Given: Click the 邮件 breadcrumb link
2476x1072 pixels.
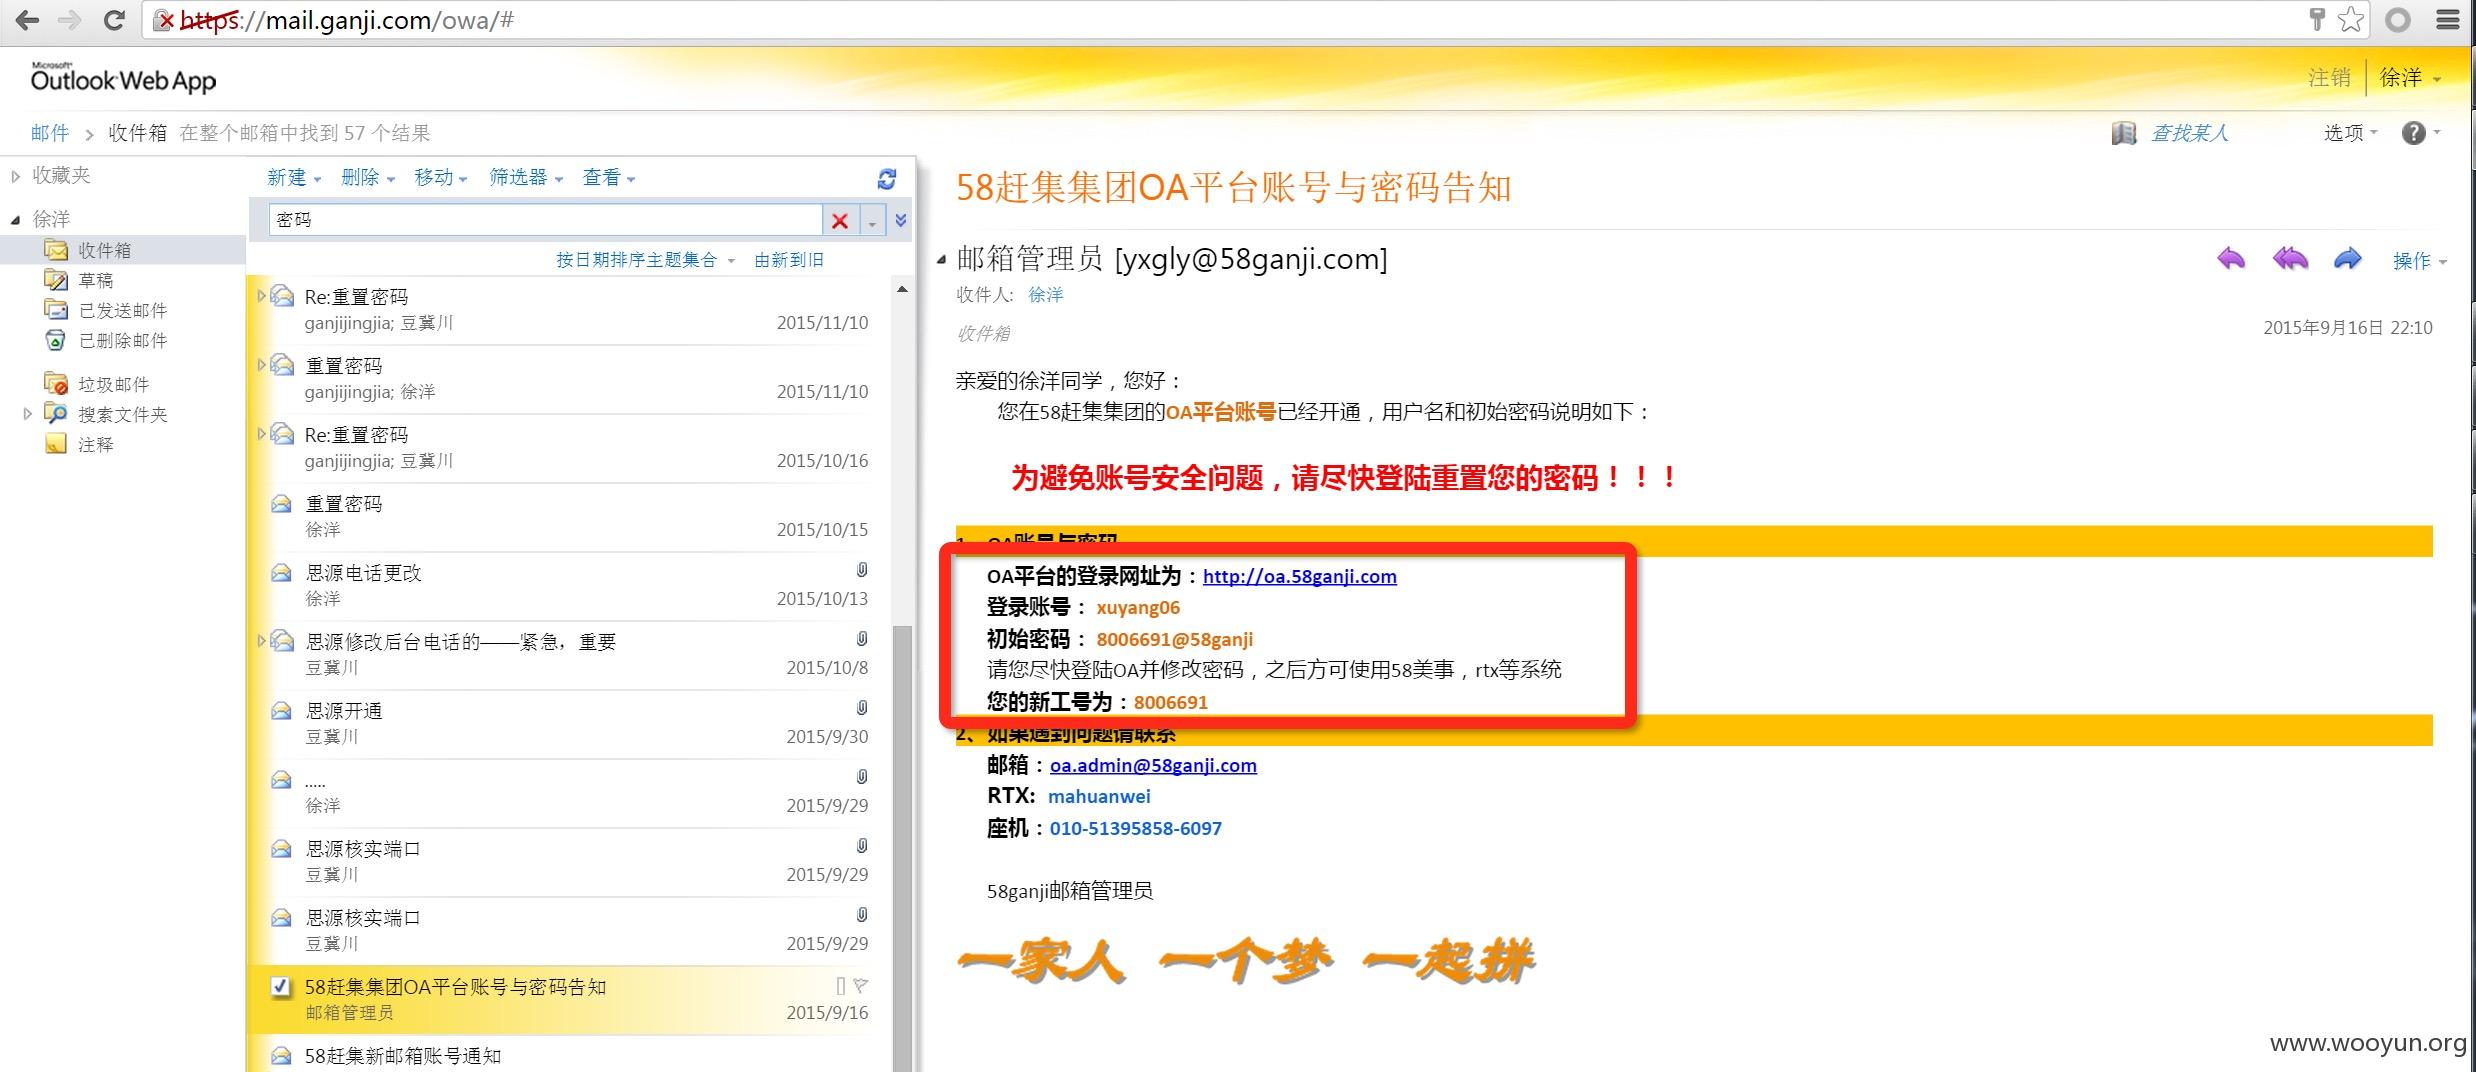Looking at the screenshot, I should [x=50, y=133].
